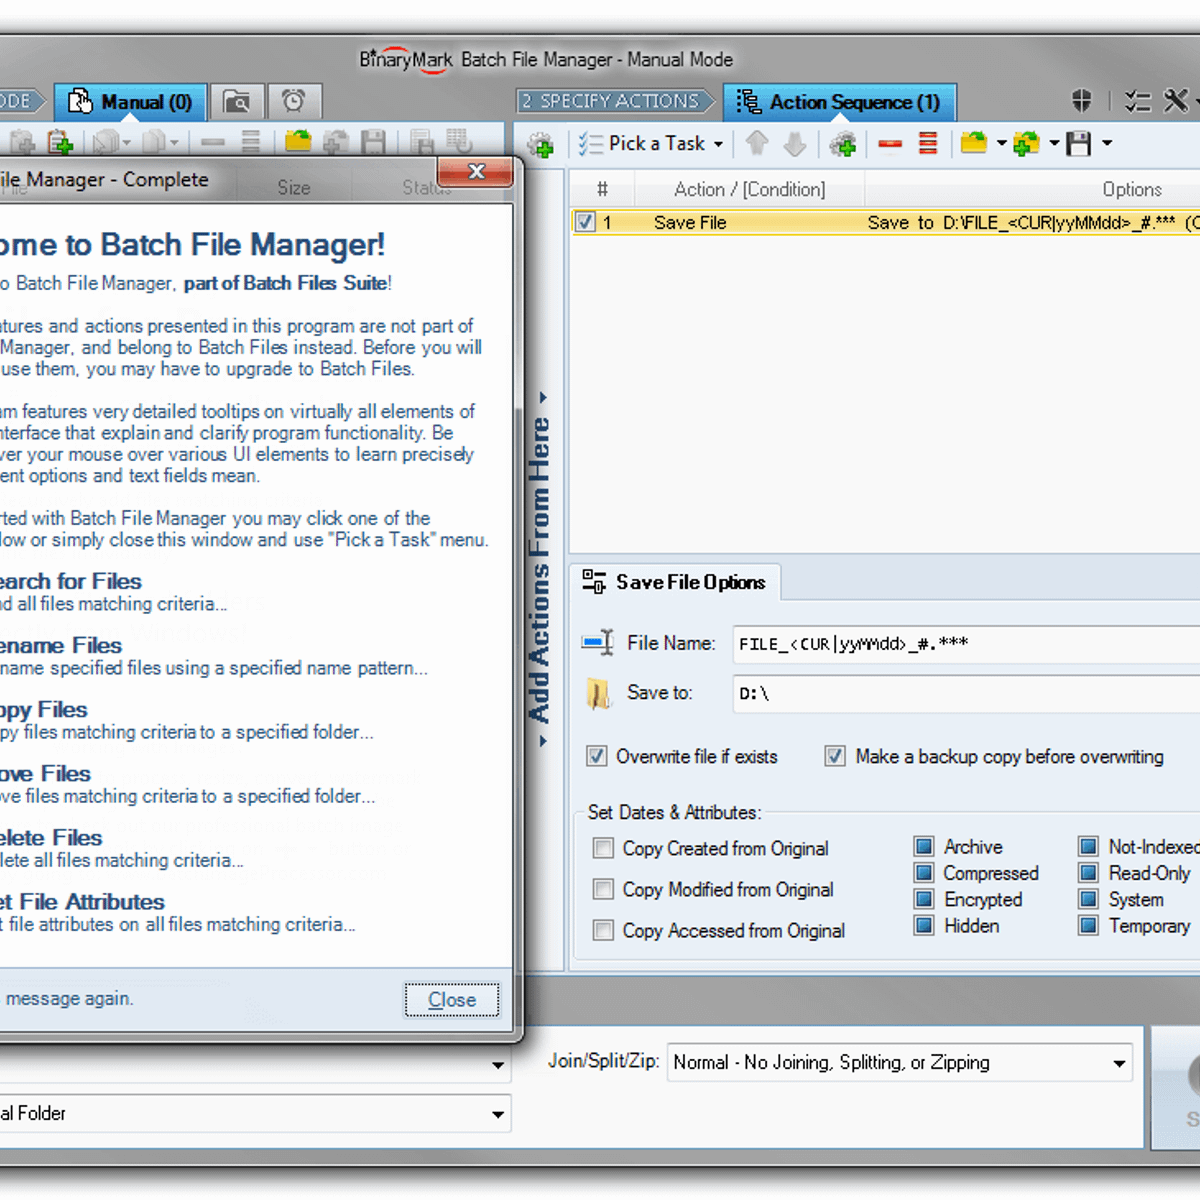Viewport: 1200px width, 1200px height.
Task: Click the Copy Files link
Action: coord(43,709)
